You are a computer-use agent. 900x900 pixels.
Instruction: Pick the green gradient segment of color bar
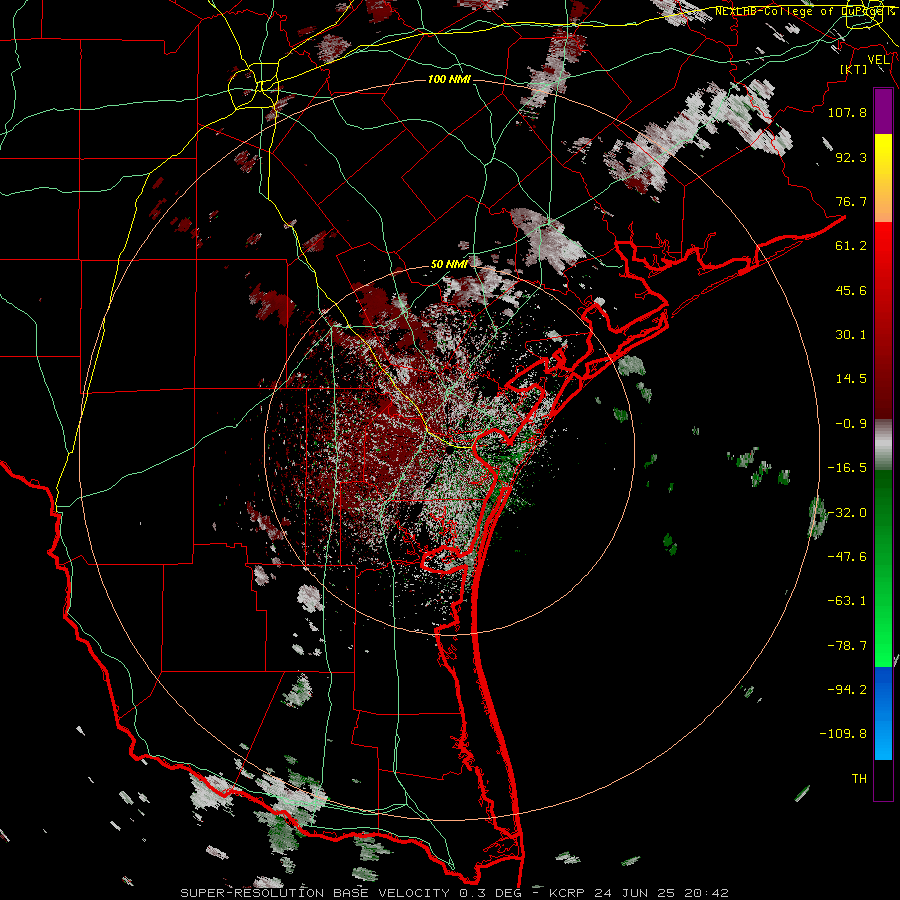click(883, 568)
